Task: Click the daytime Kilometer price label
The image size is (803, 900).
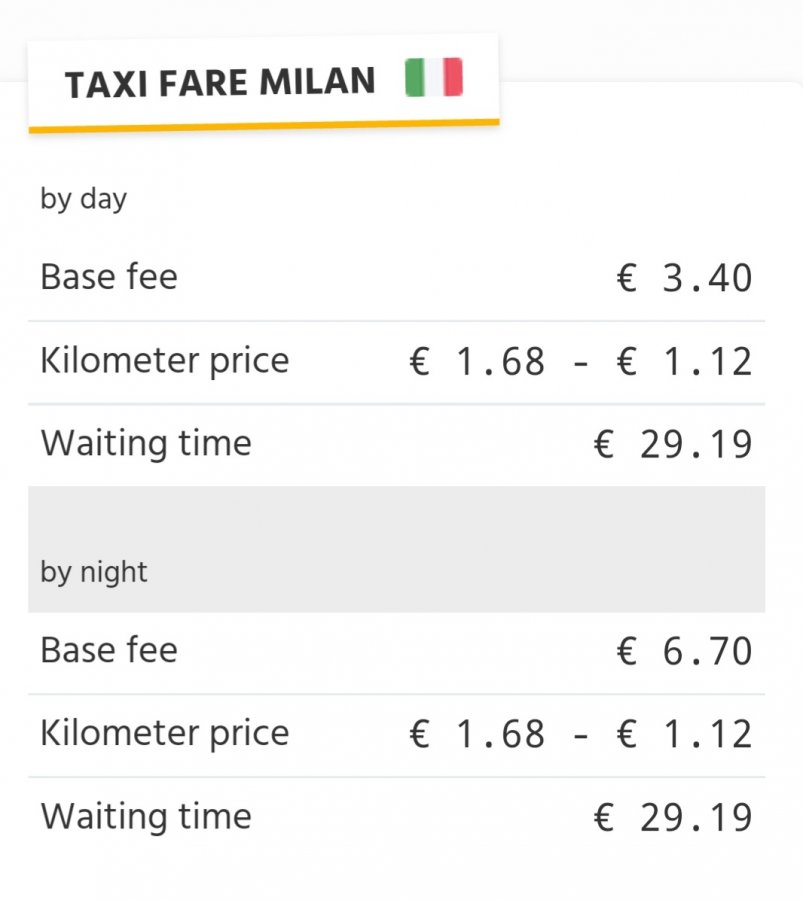Action: [164, 360]
